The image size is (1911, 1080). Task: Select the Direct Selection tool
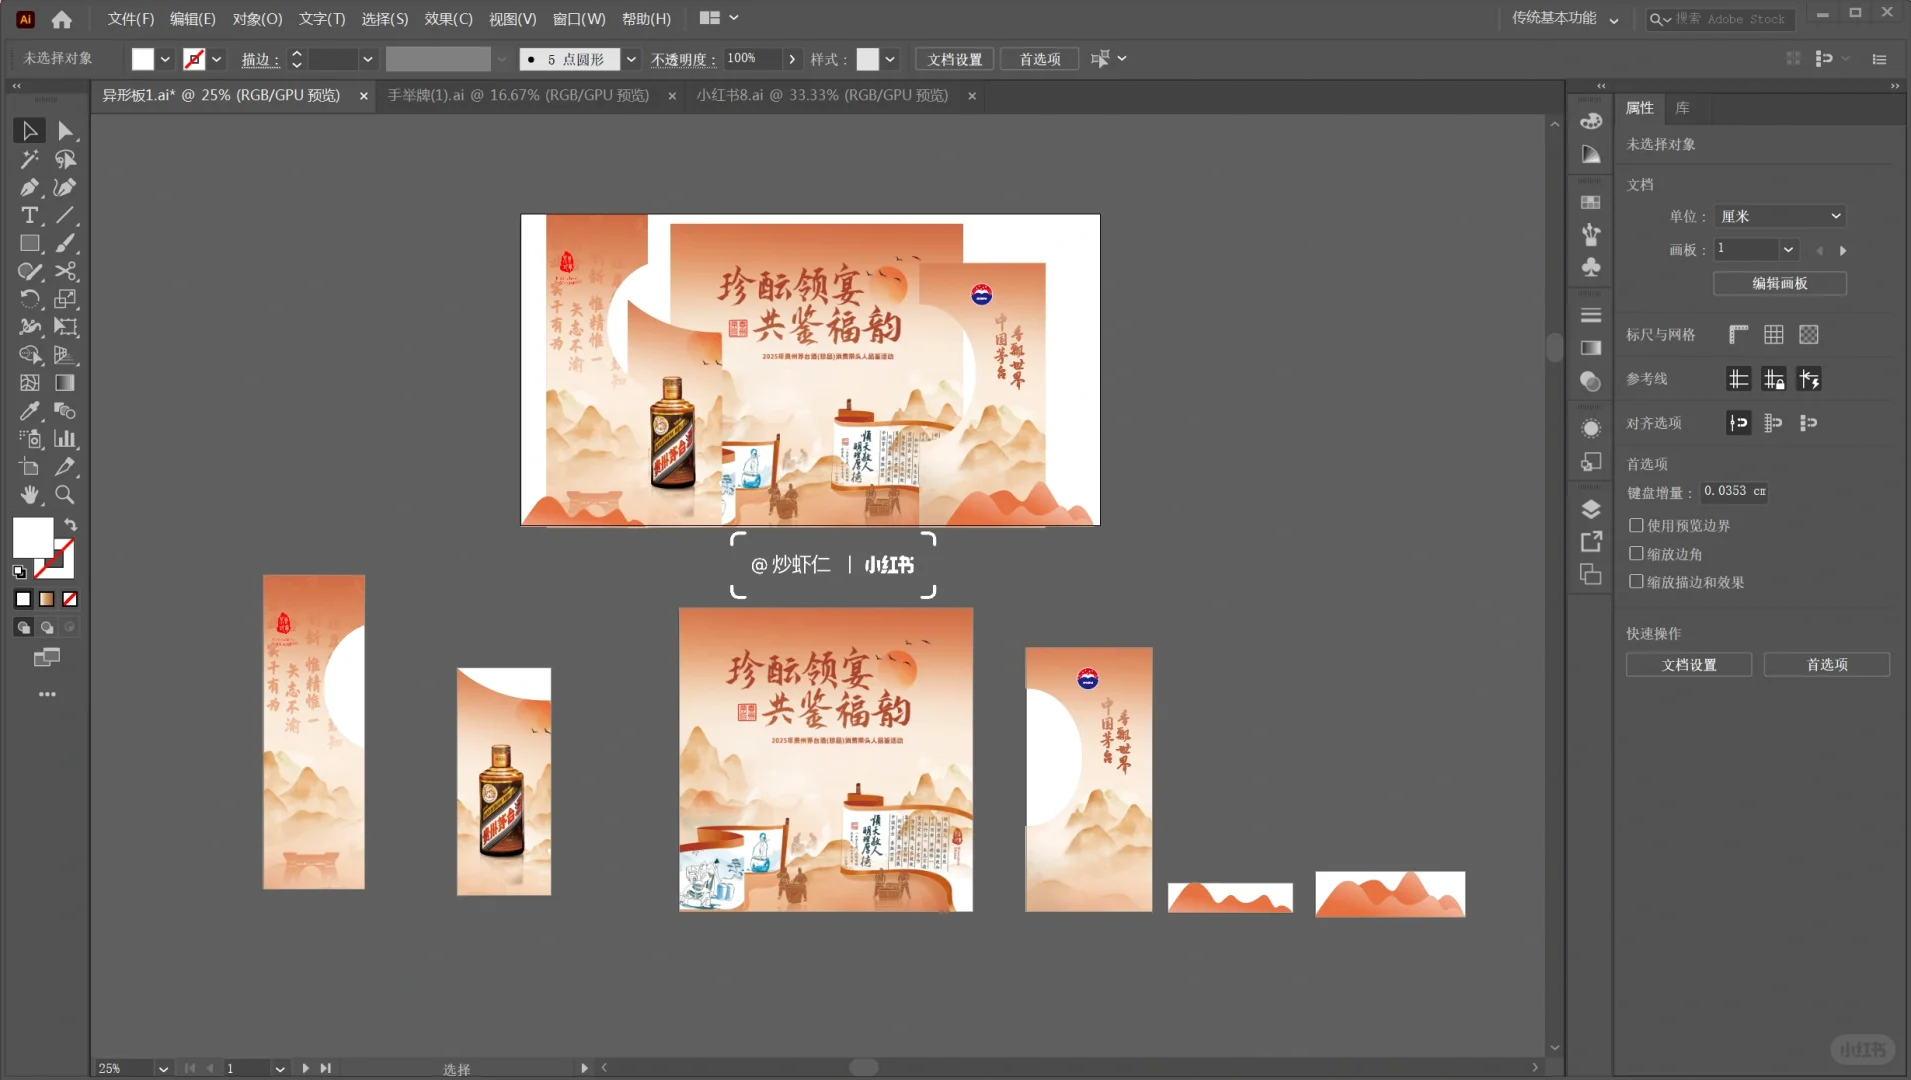[65, 131]
